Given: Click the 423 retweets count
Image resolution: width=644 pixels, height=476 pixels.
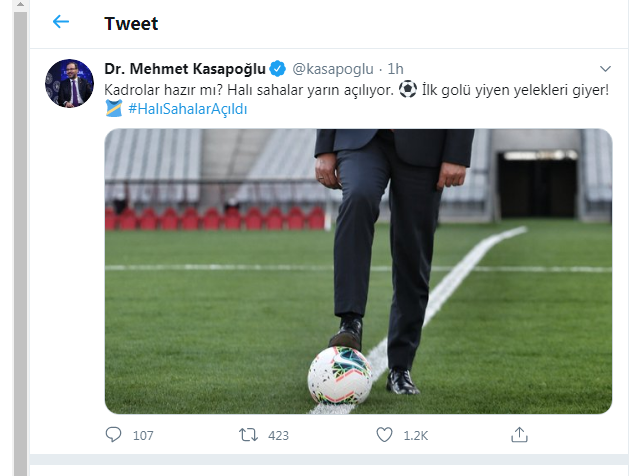Looking at the screenshot, I should tap(279, 436).
